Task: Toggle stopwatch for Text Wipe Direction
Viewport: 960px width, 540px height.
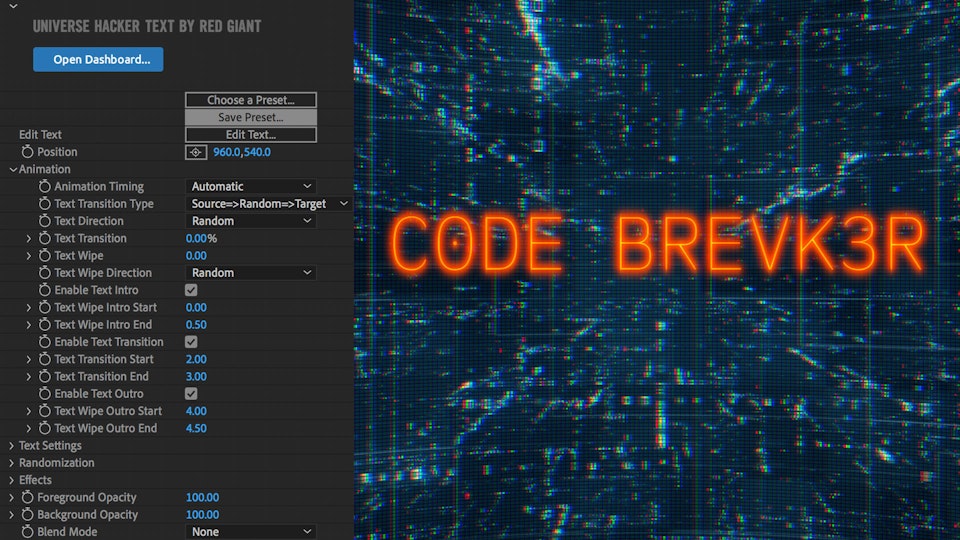Action: pyautogui.click(x=45, y=273)
